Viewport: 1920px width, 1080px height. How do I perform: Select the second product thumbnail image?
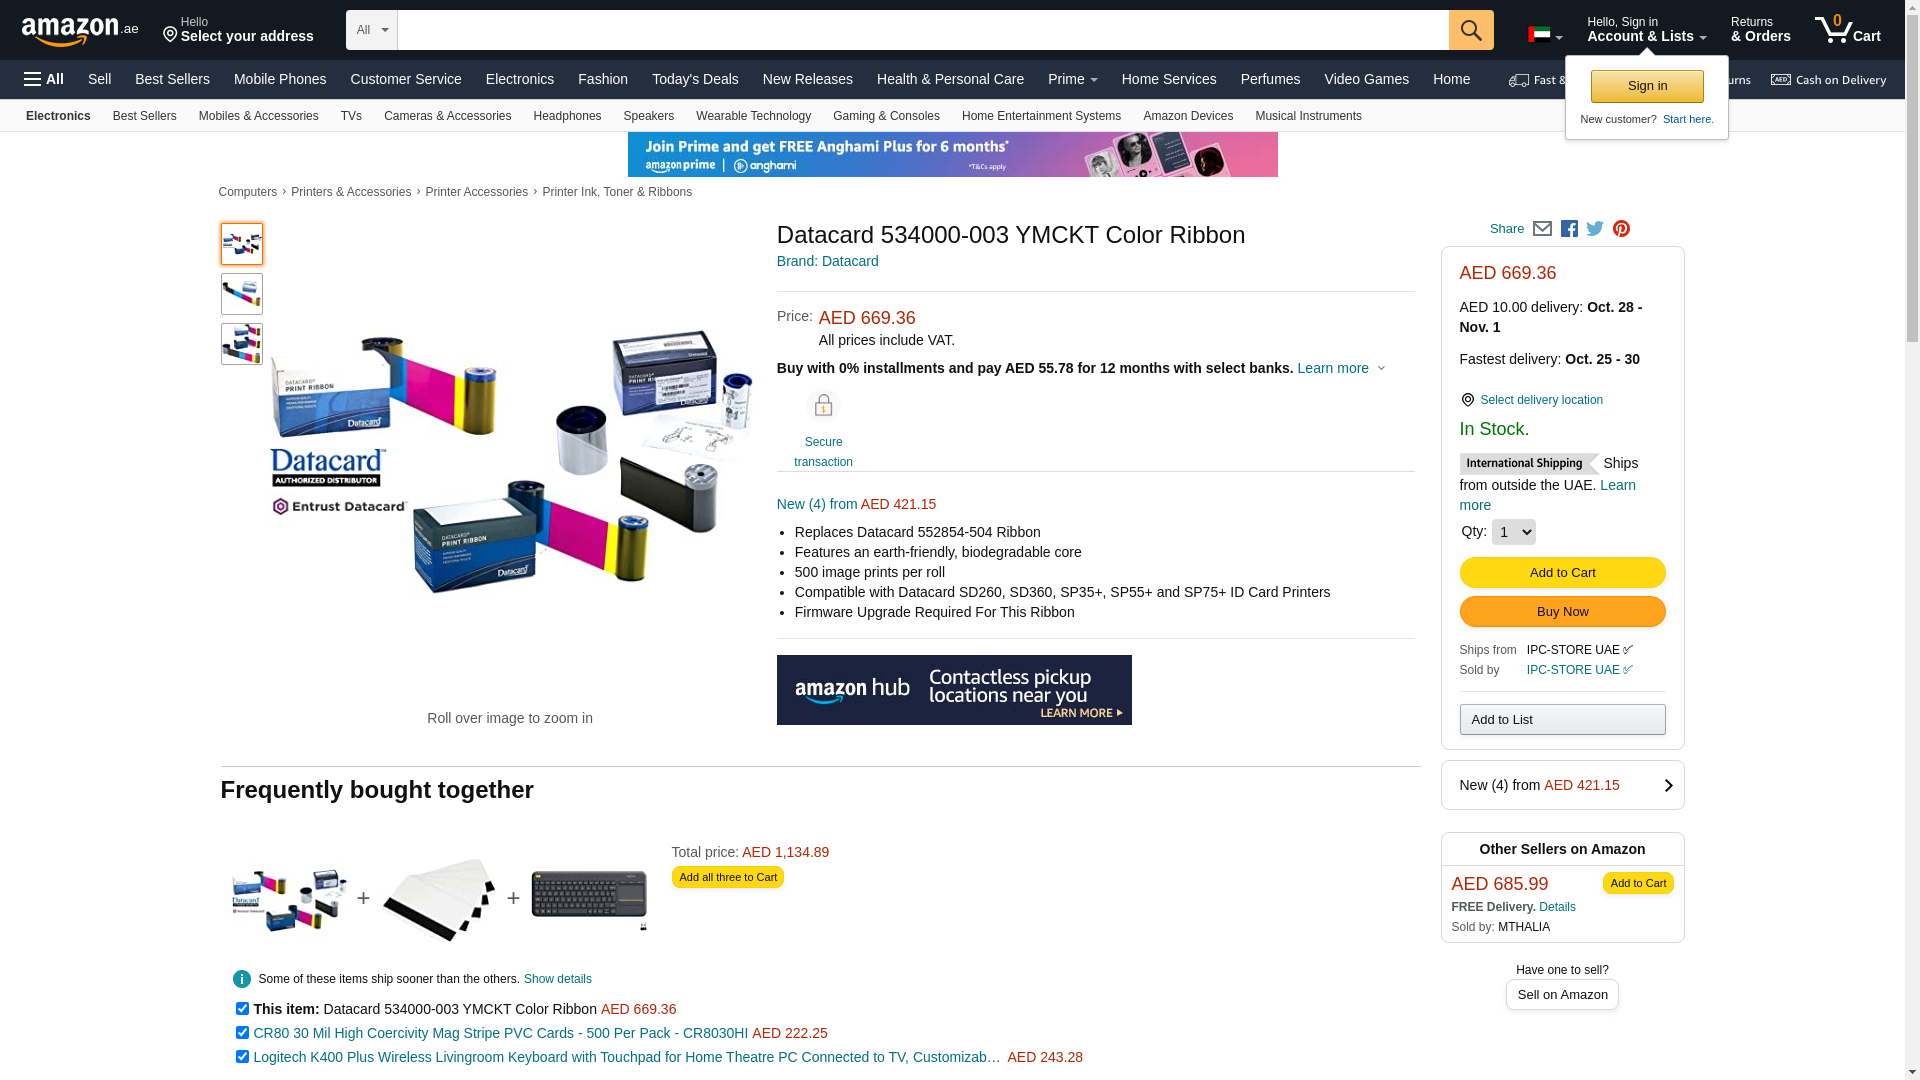[x=242, y=294]
